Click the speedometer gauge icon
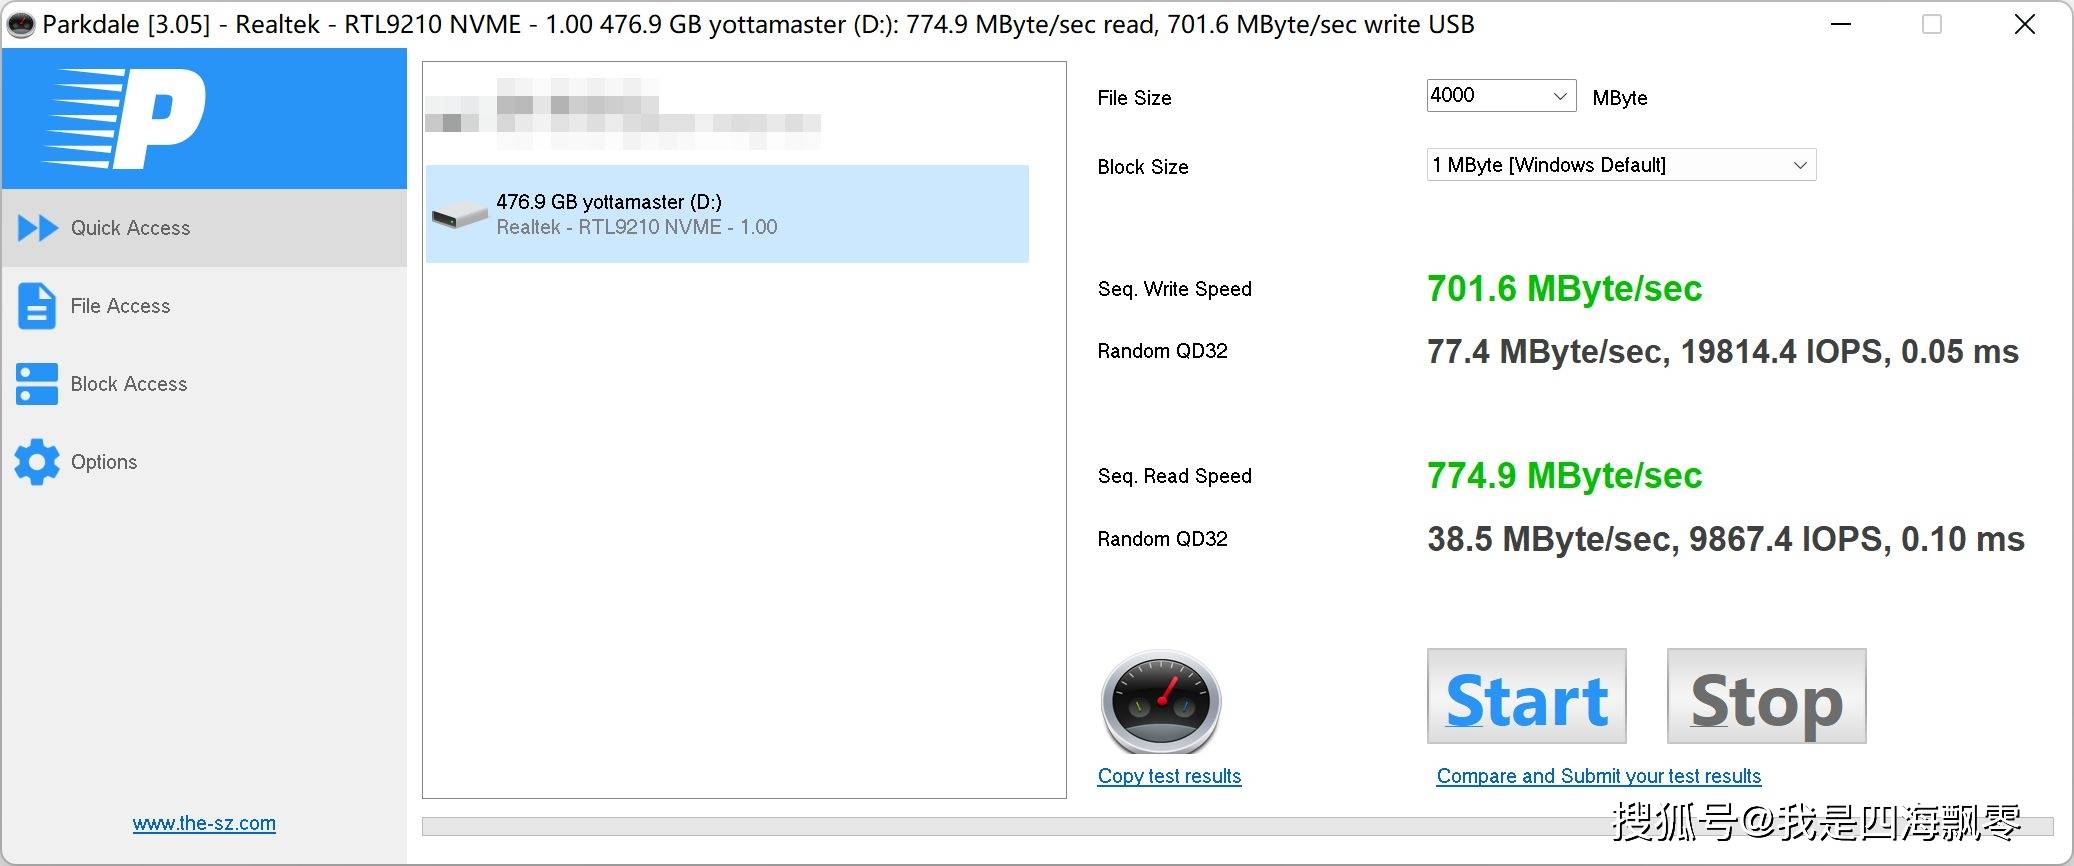Viewport: 2074px width, 866px height. tap(1161, 702)
